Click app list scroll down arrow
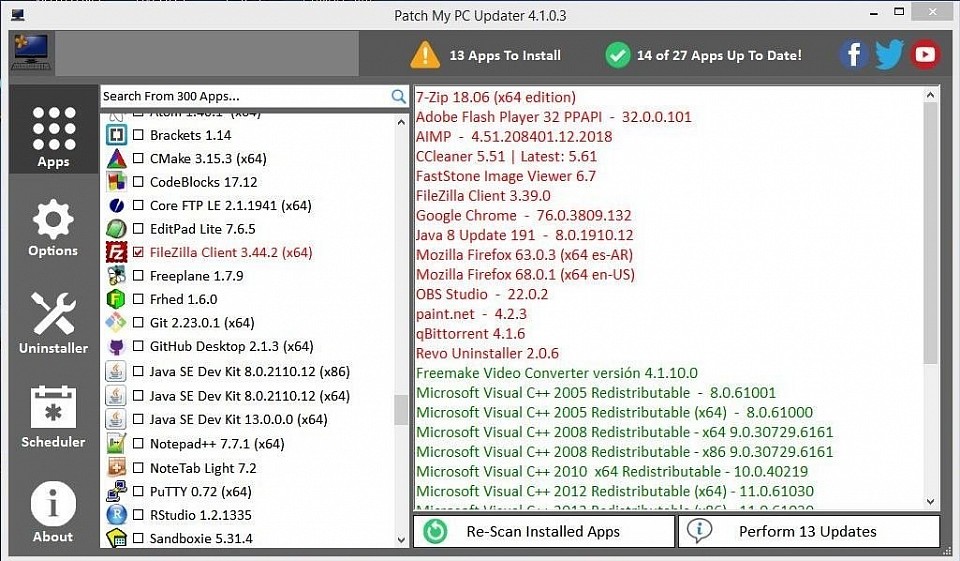Screen dimensions: 960x561 401,540
